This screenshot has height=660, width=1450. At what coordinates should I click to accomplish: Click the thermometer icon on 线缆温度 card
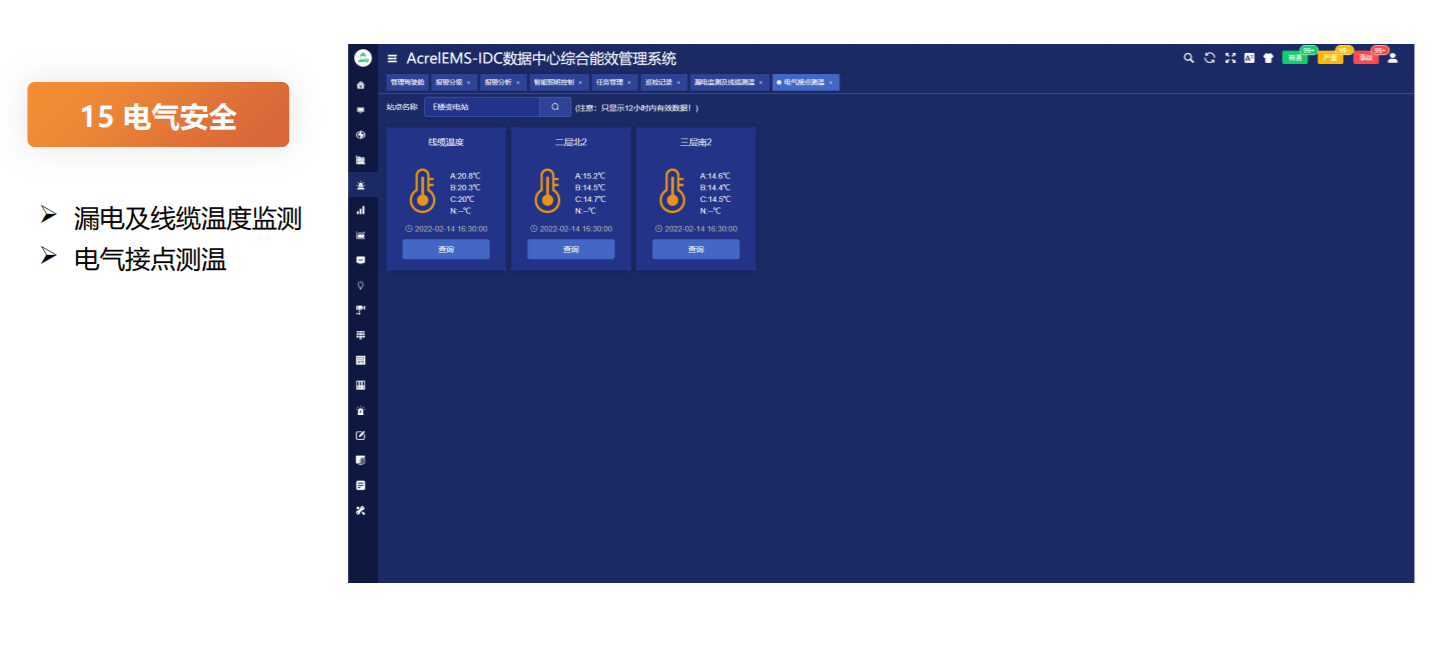[422, 190]
